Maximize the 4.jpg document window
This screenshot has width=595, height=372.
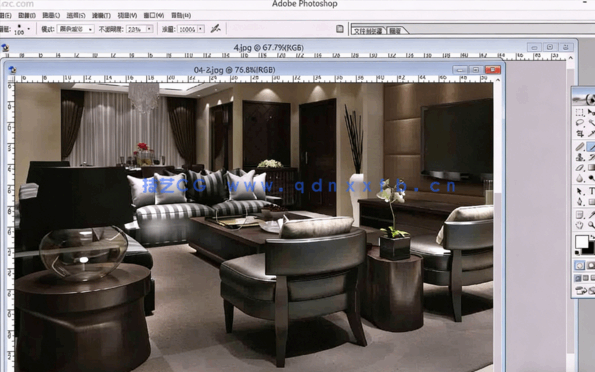coord(550,47)
